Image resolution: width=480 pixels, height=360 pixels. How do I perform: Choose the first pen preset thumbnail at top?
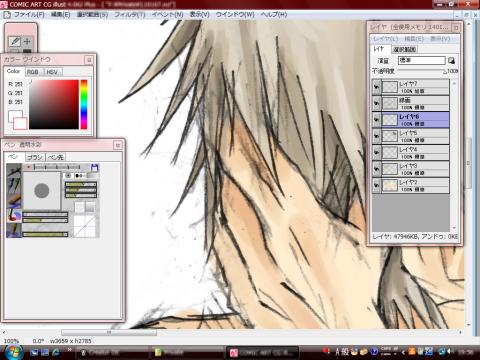tap(14, 170)
